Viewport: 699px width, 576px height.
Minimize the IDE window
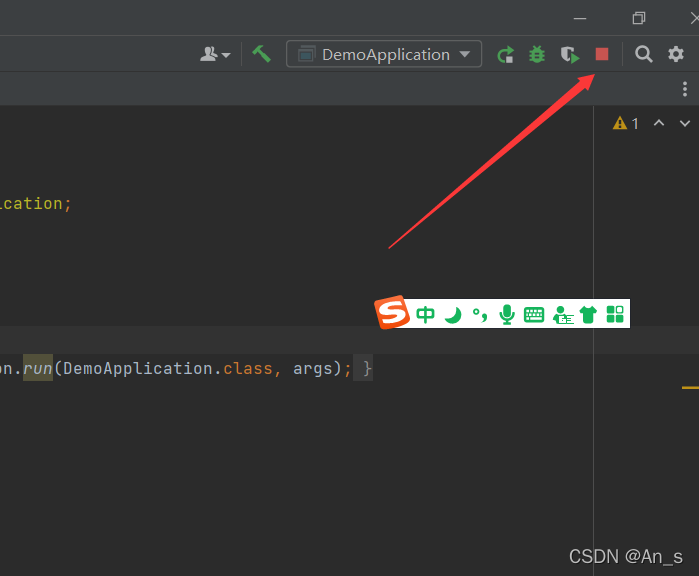click(x=580, y=18)
